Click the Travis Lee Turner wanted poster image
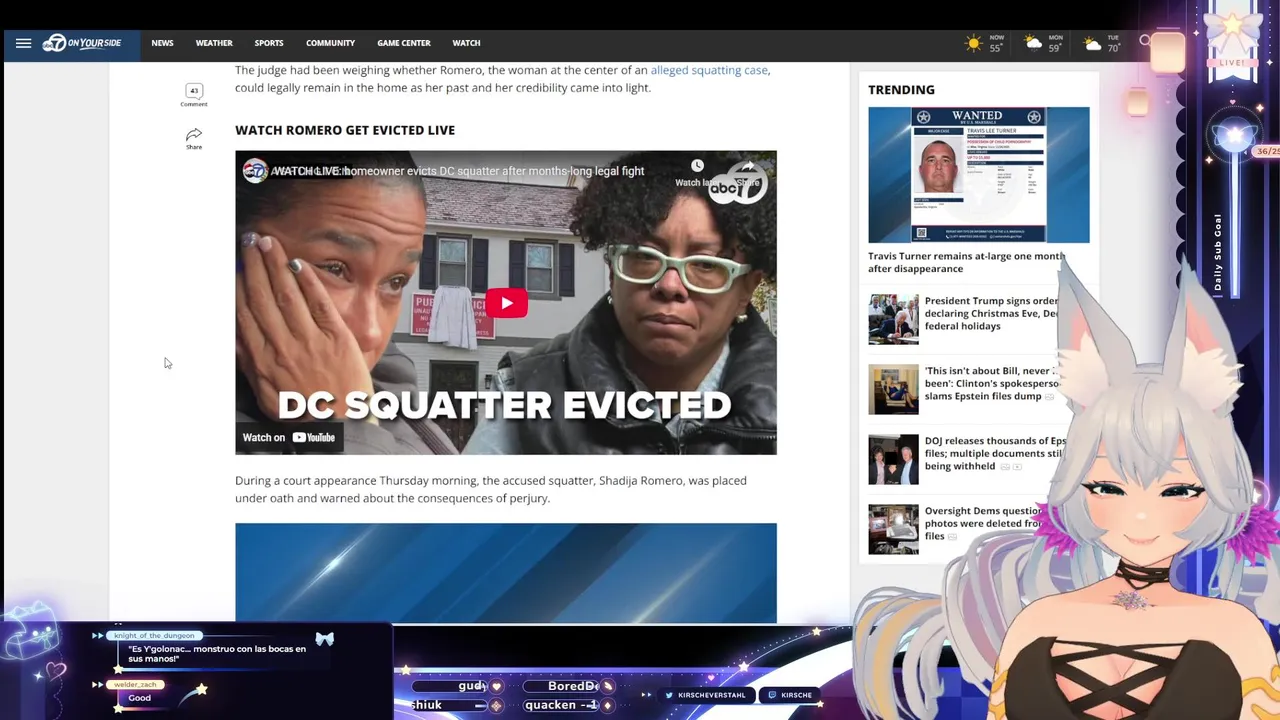1280x720 pixels. [x=979, y=175]
